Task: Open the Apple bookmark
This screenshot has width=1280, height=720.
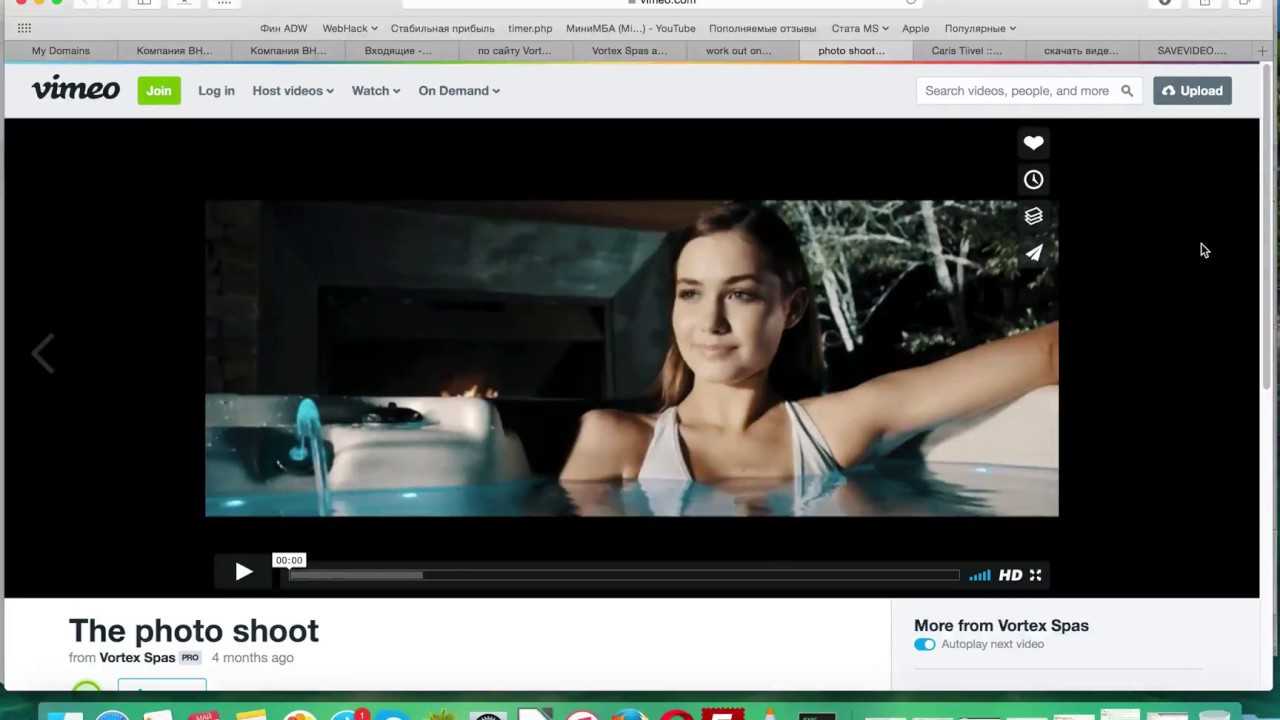Action: point(915,28)
